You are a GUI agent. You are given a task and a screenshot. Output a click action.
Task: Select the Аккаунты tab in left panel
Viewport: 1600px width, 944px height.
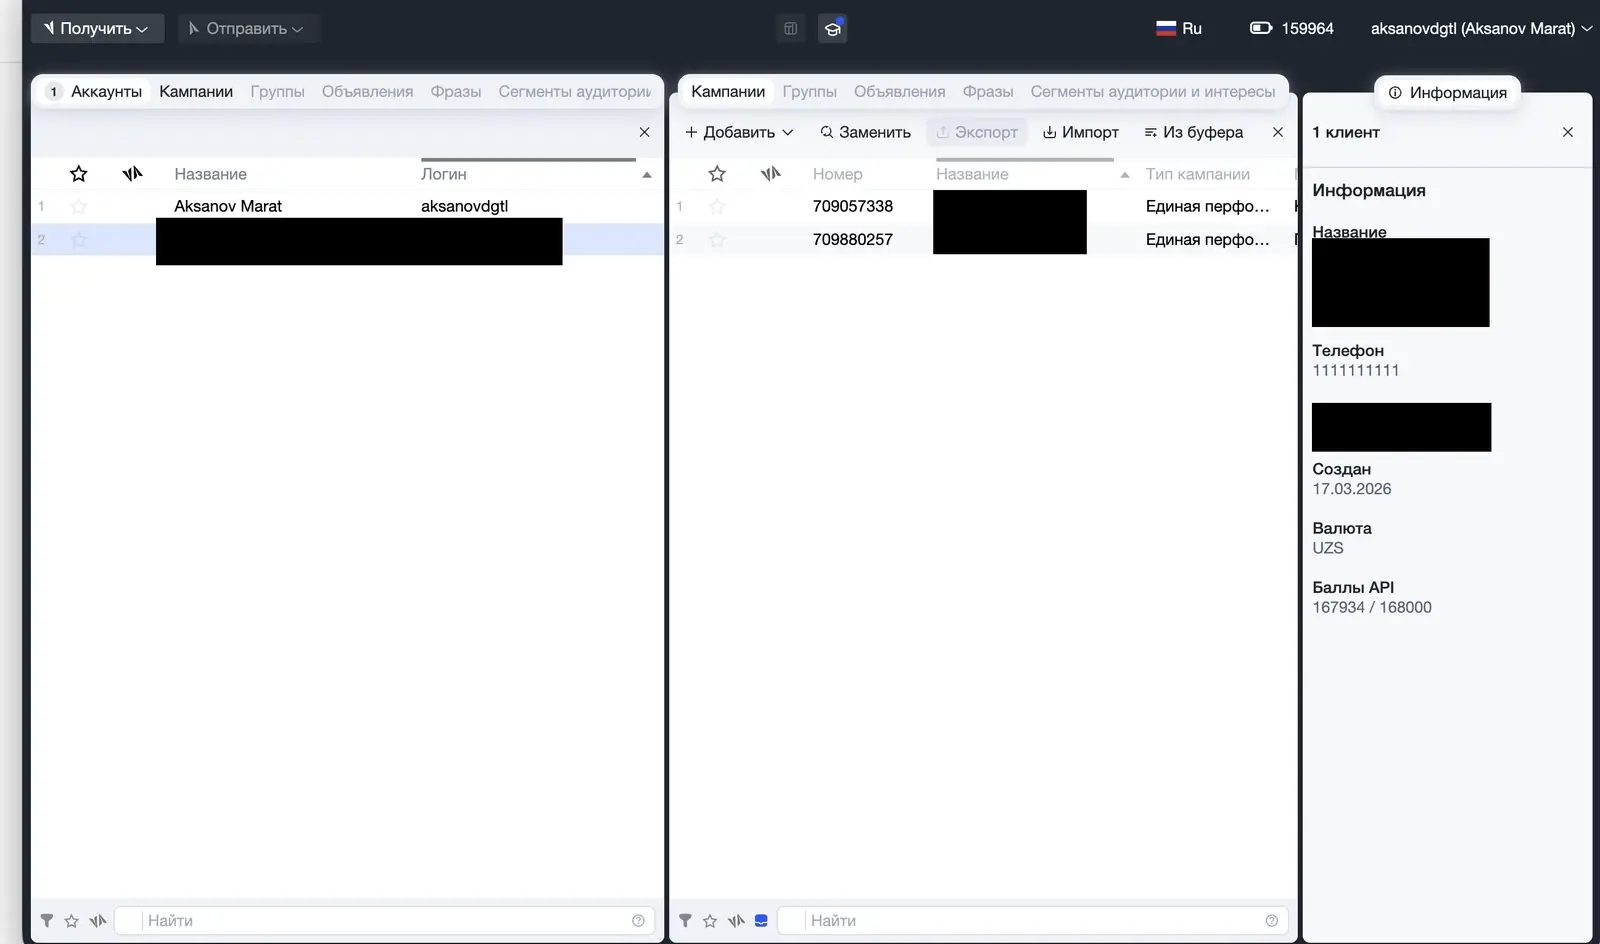[95, 91]
